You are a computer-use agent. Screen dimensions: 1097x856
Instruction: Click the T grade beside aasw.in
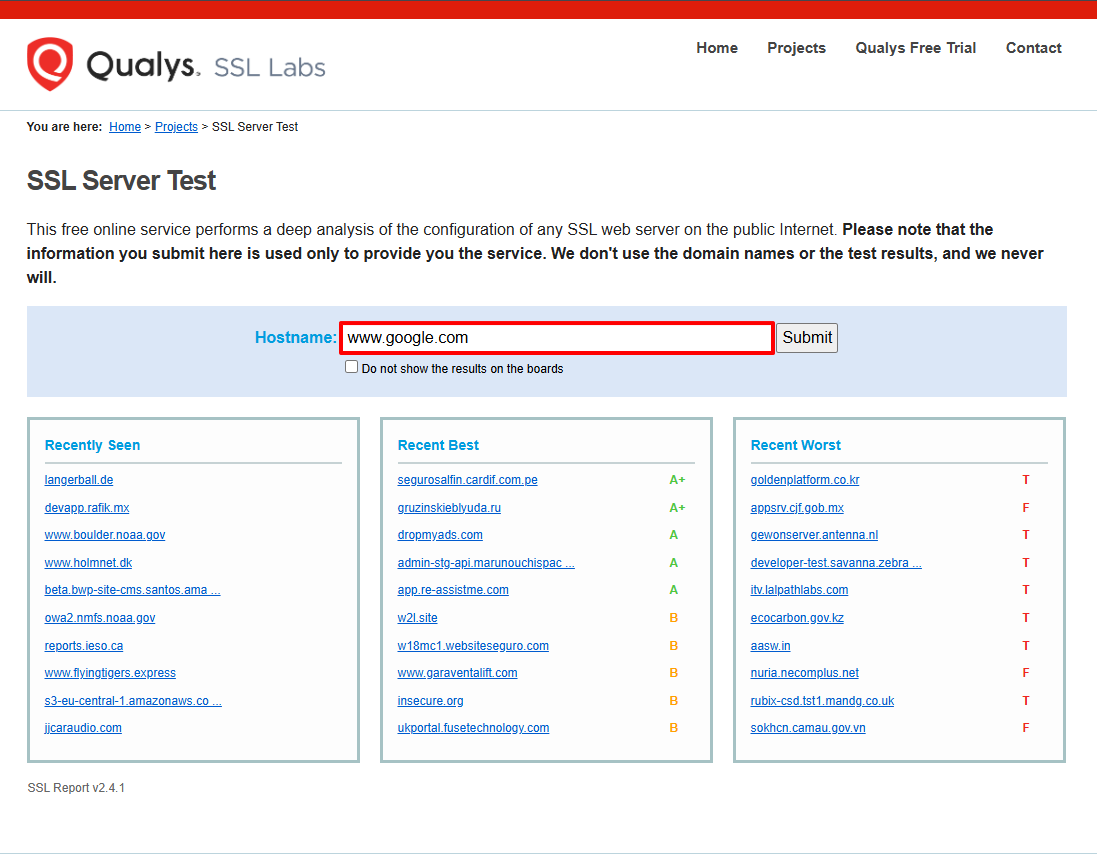(1026, 646)
